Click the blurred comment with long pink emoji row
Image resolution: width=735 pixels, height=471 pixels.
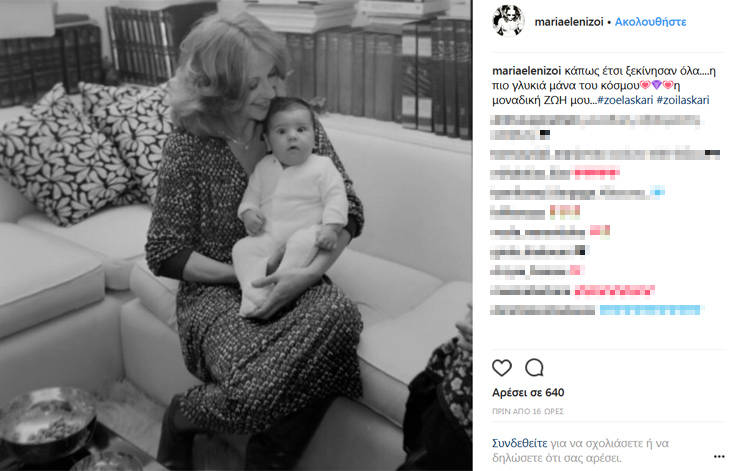[572, 291]
